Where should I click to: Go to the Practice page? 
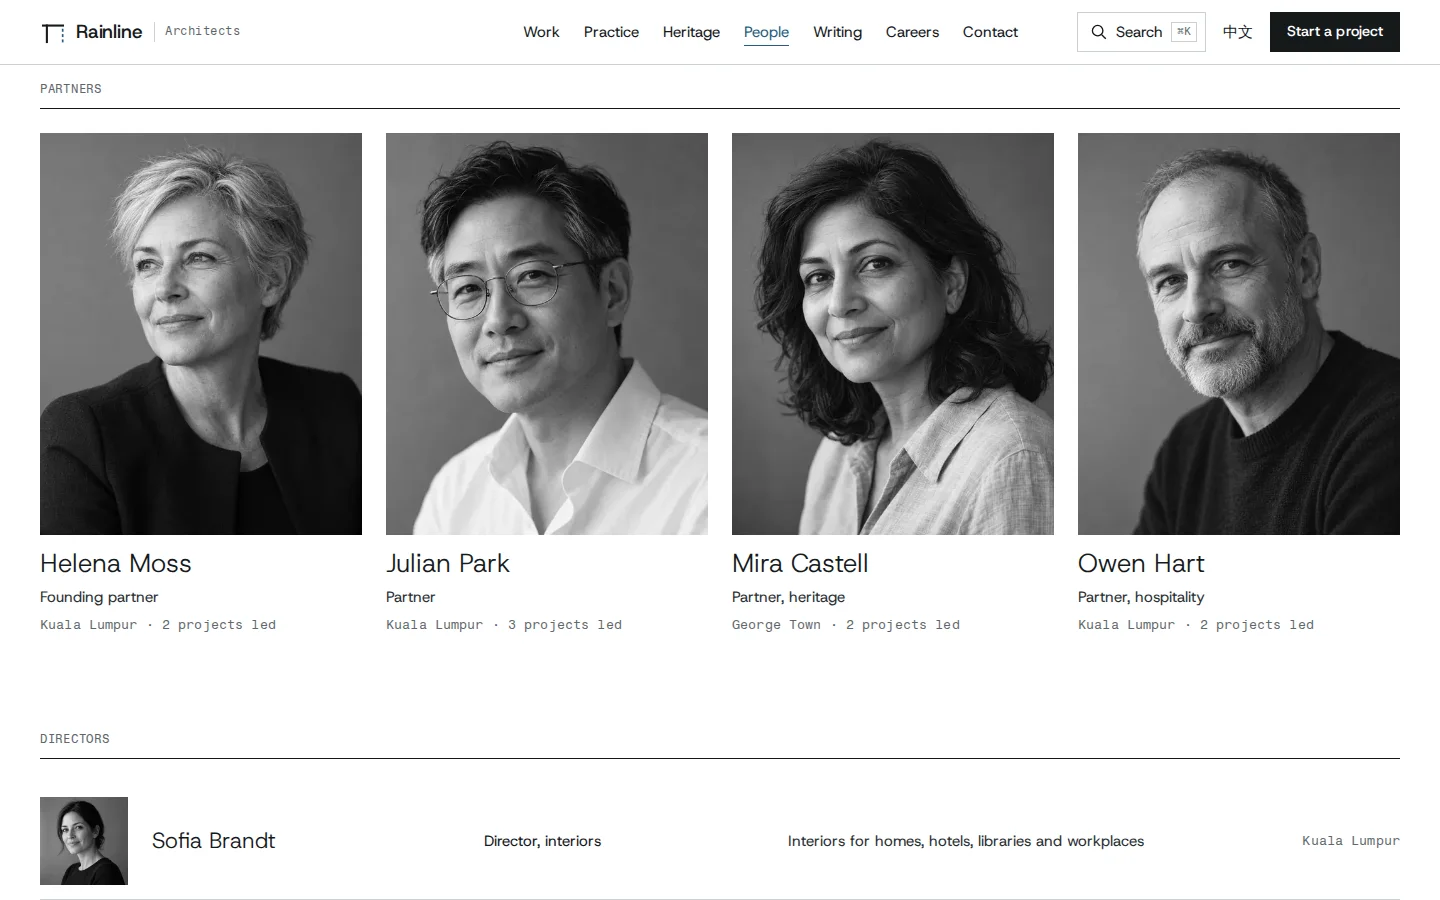611,32
